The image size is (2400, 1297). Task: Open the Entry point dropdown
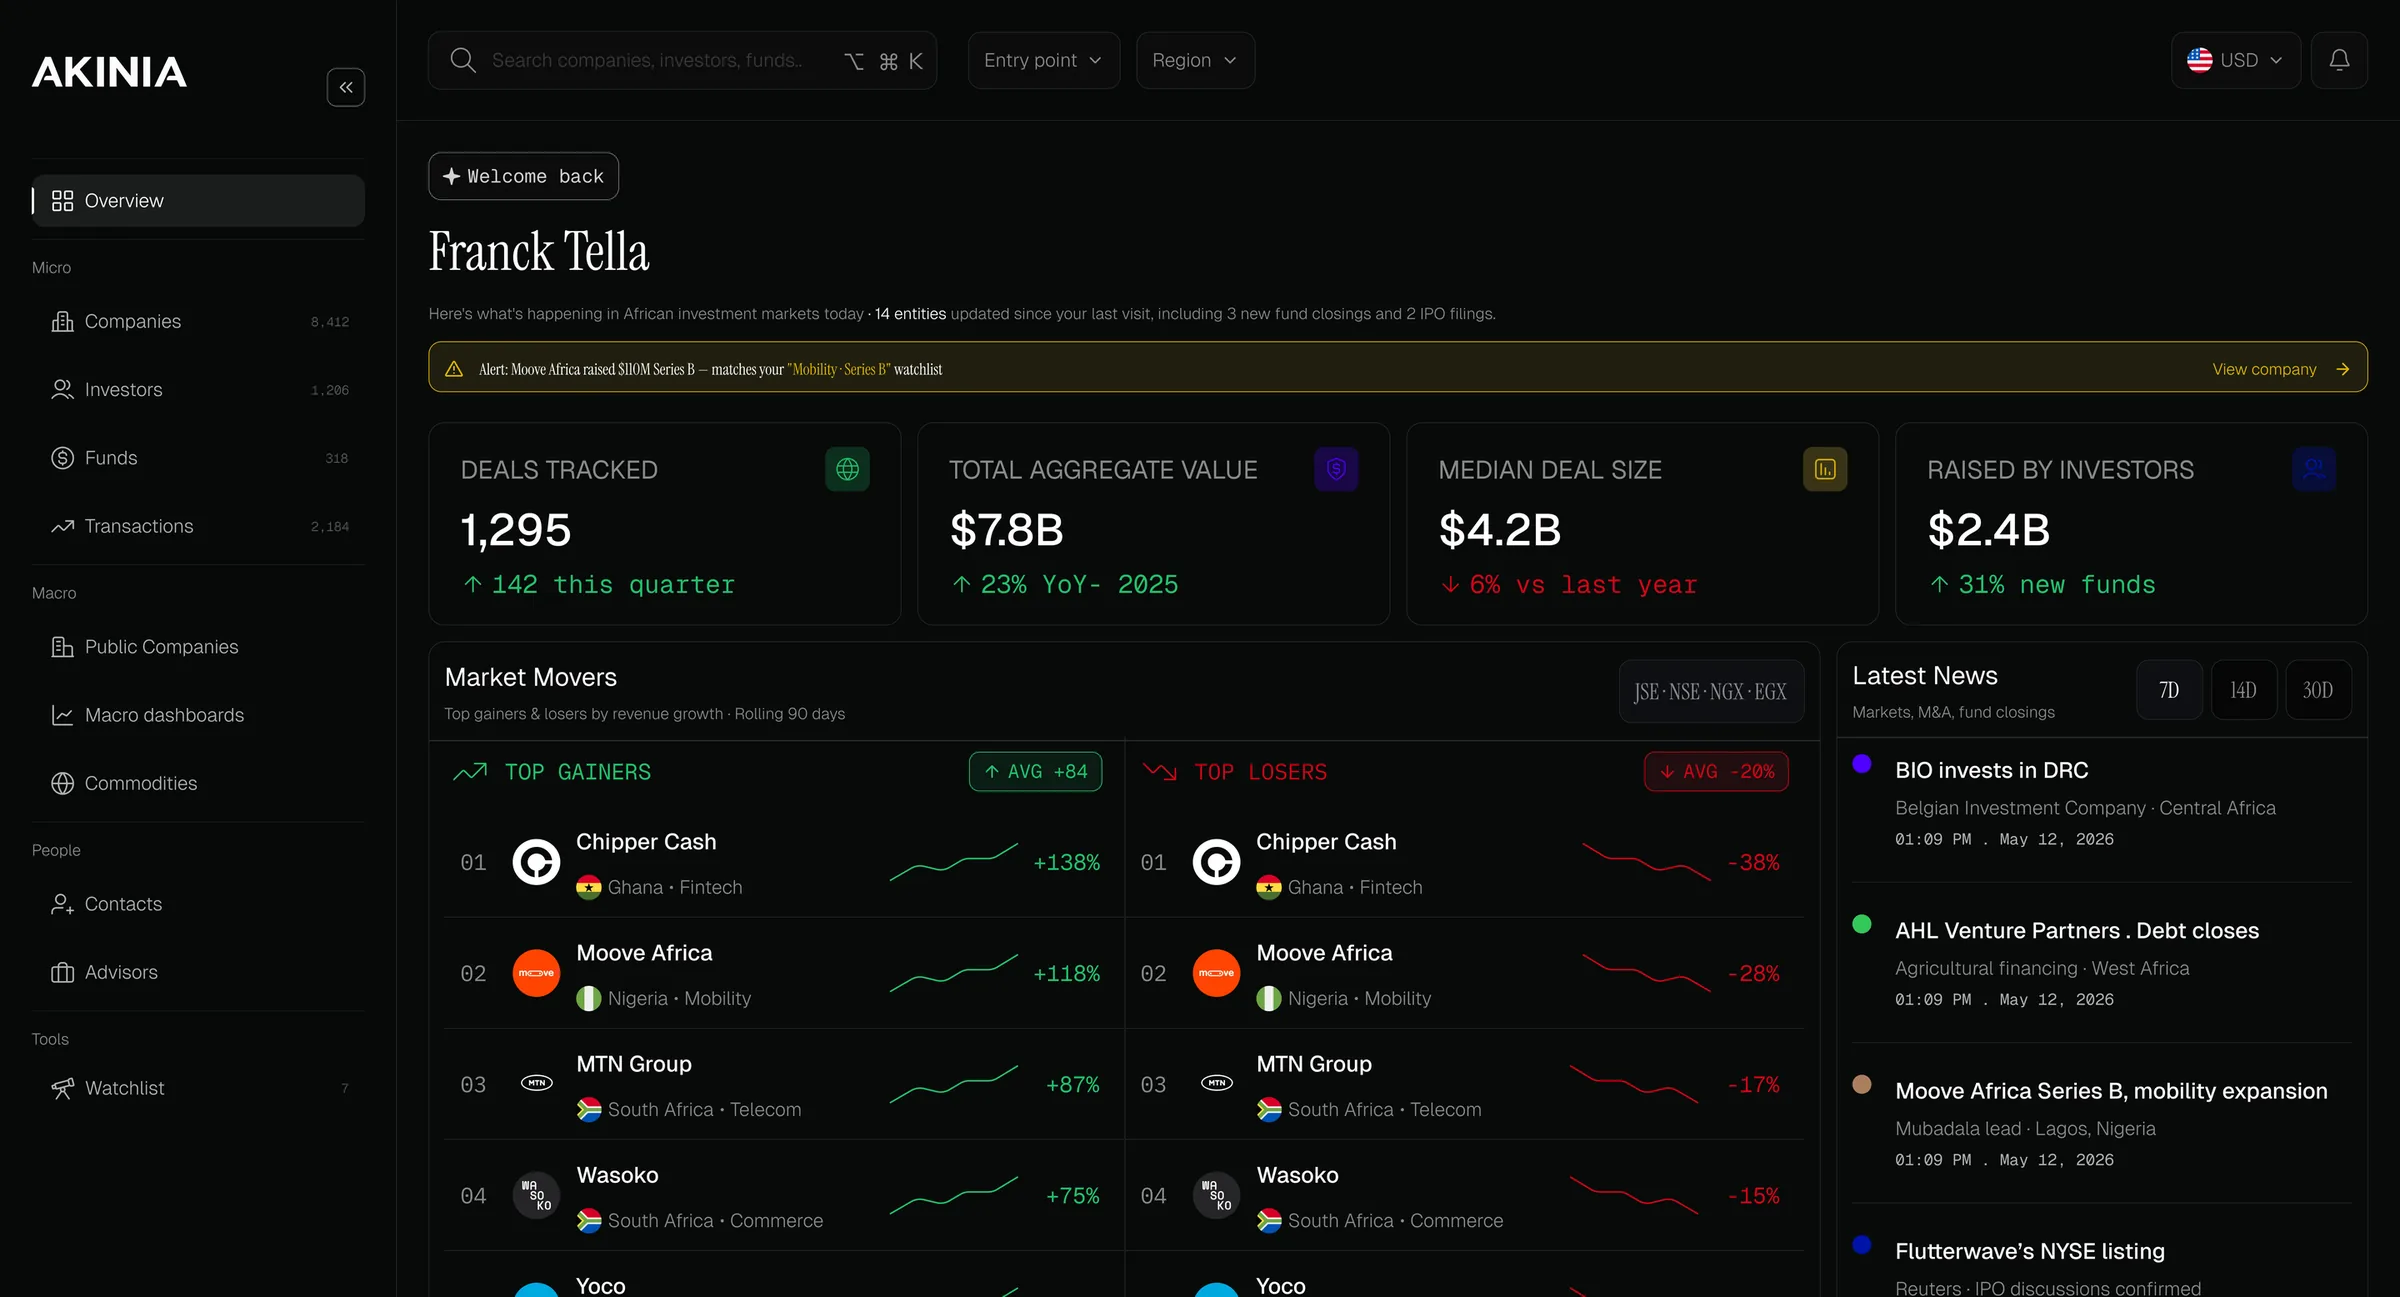click(1043, 60)
